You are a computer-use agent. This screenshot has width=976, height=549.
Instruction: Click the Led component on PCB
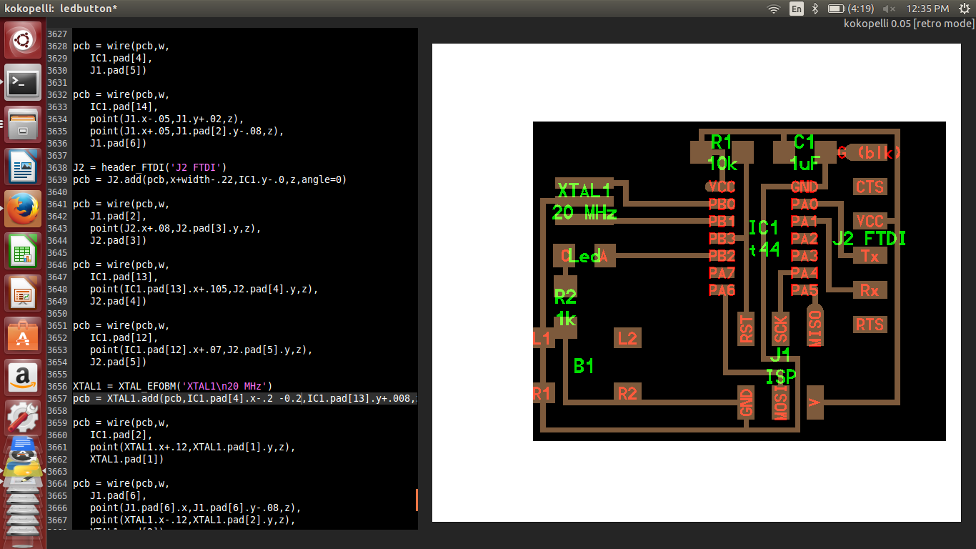coord(584,256)
